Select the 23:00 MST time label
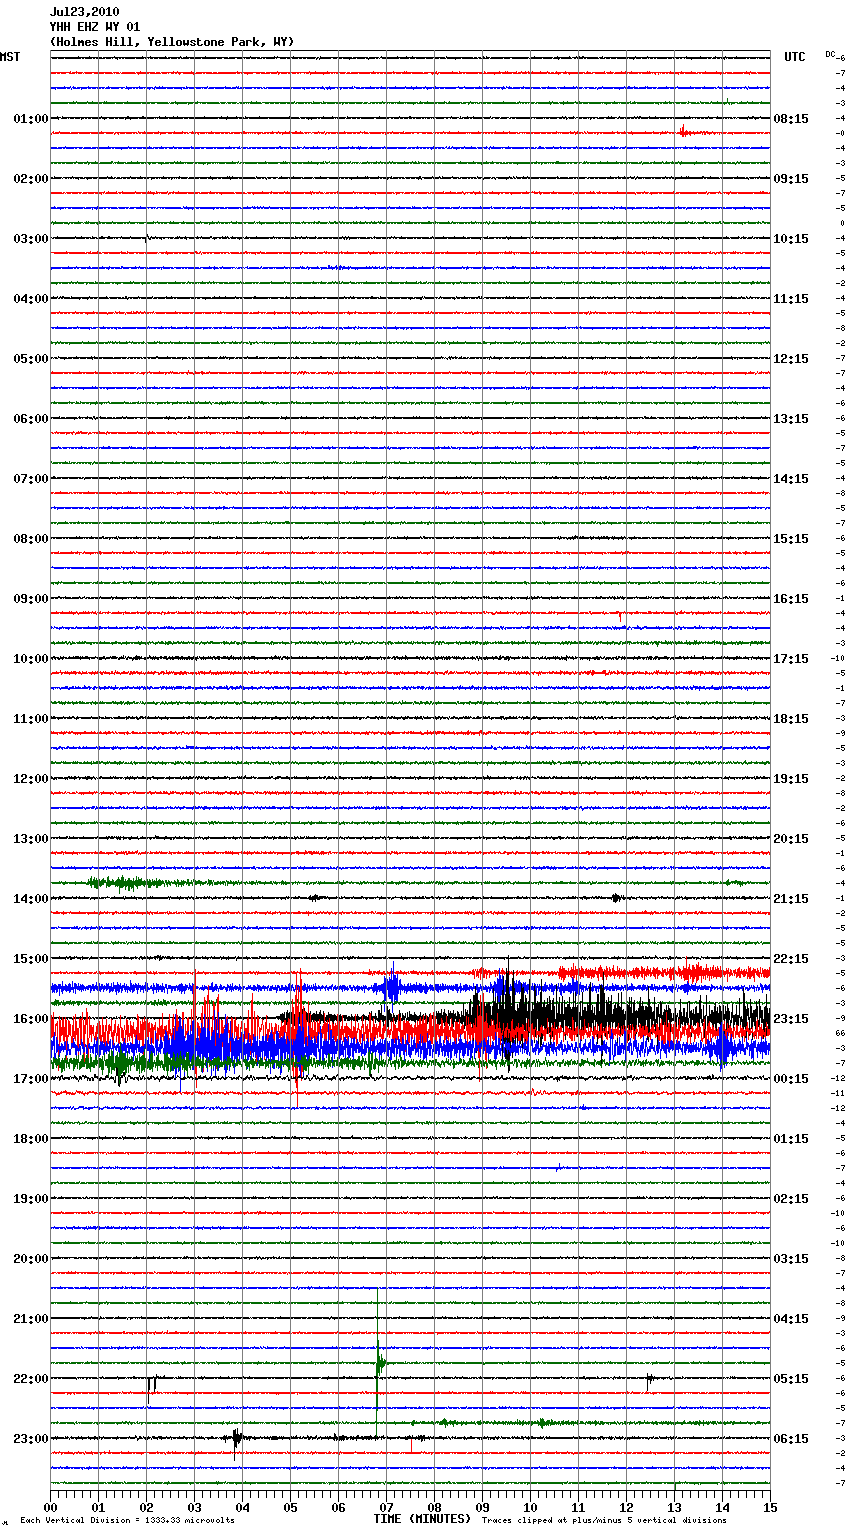The width and height of the screenshot is (850, 1534). 31,1439
